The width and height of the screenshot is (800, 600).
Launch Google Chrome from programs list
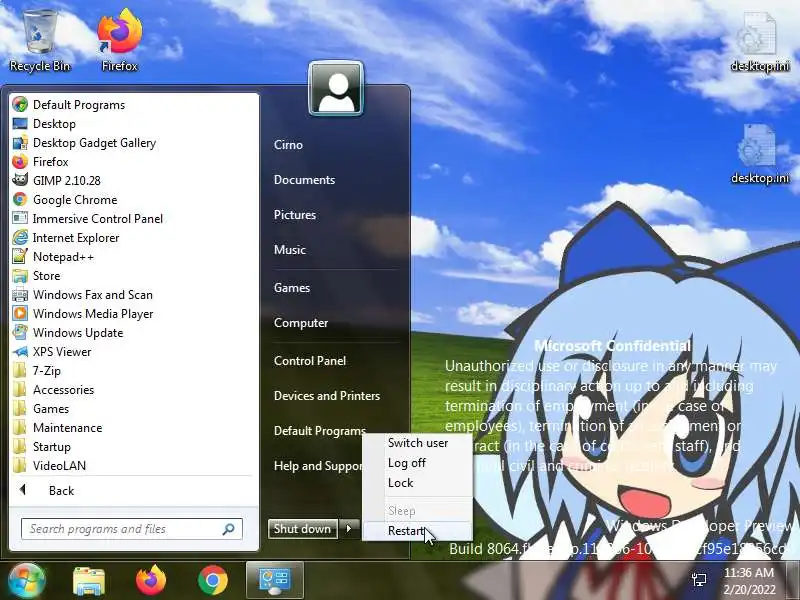(20, 199)
